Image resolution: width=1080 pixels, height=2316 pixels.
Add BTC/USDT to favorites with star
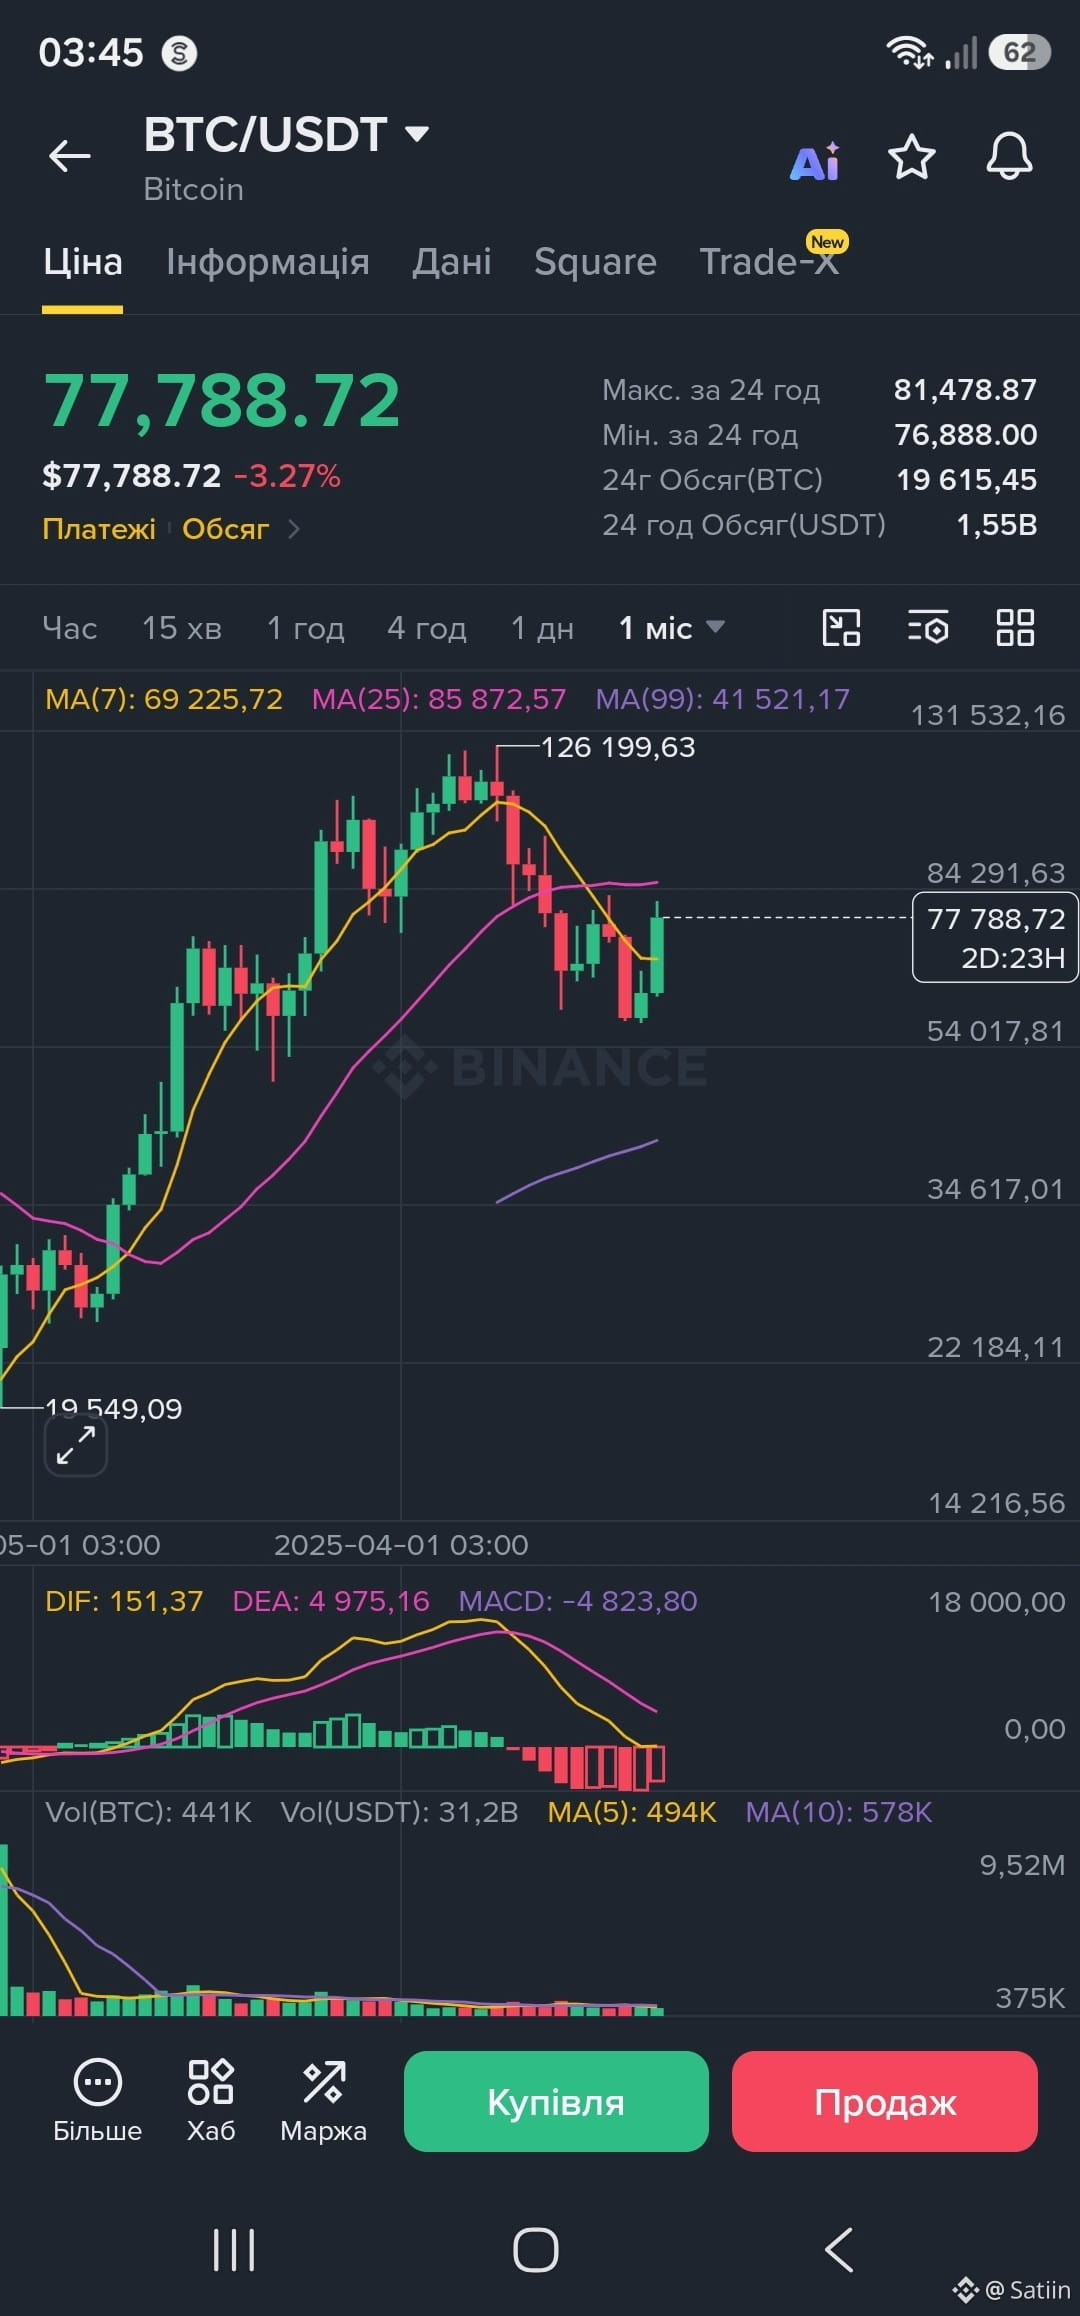click(x=912, y=157)
